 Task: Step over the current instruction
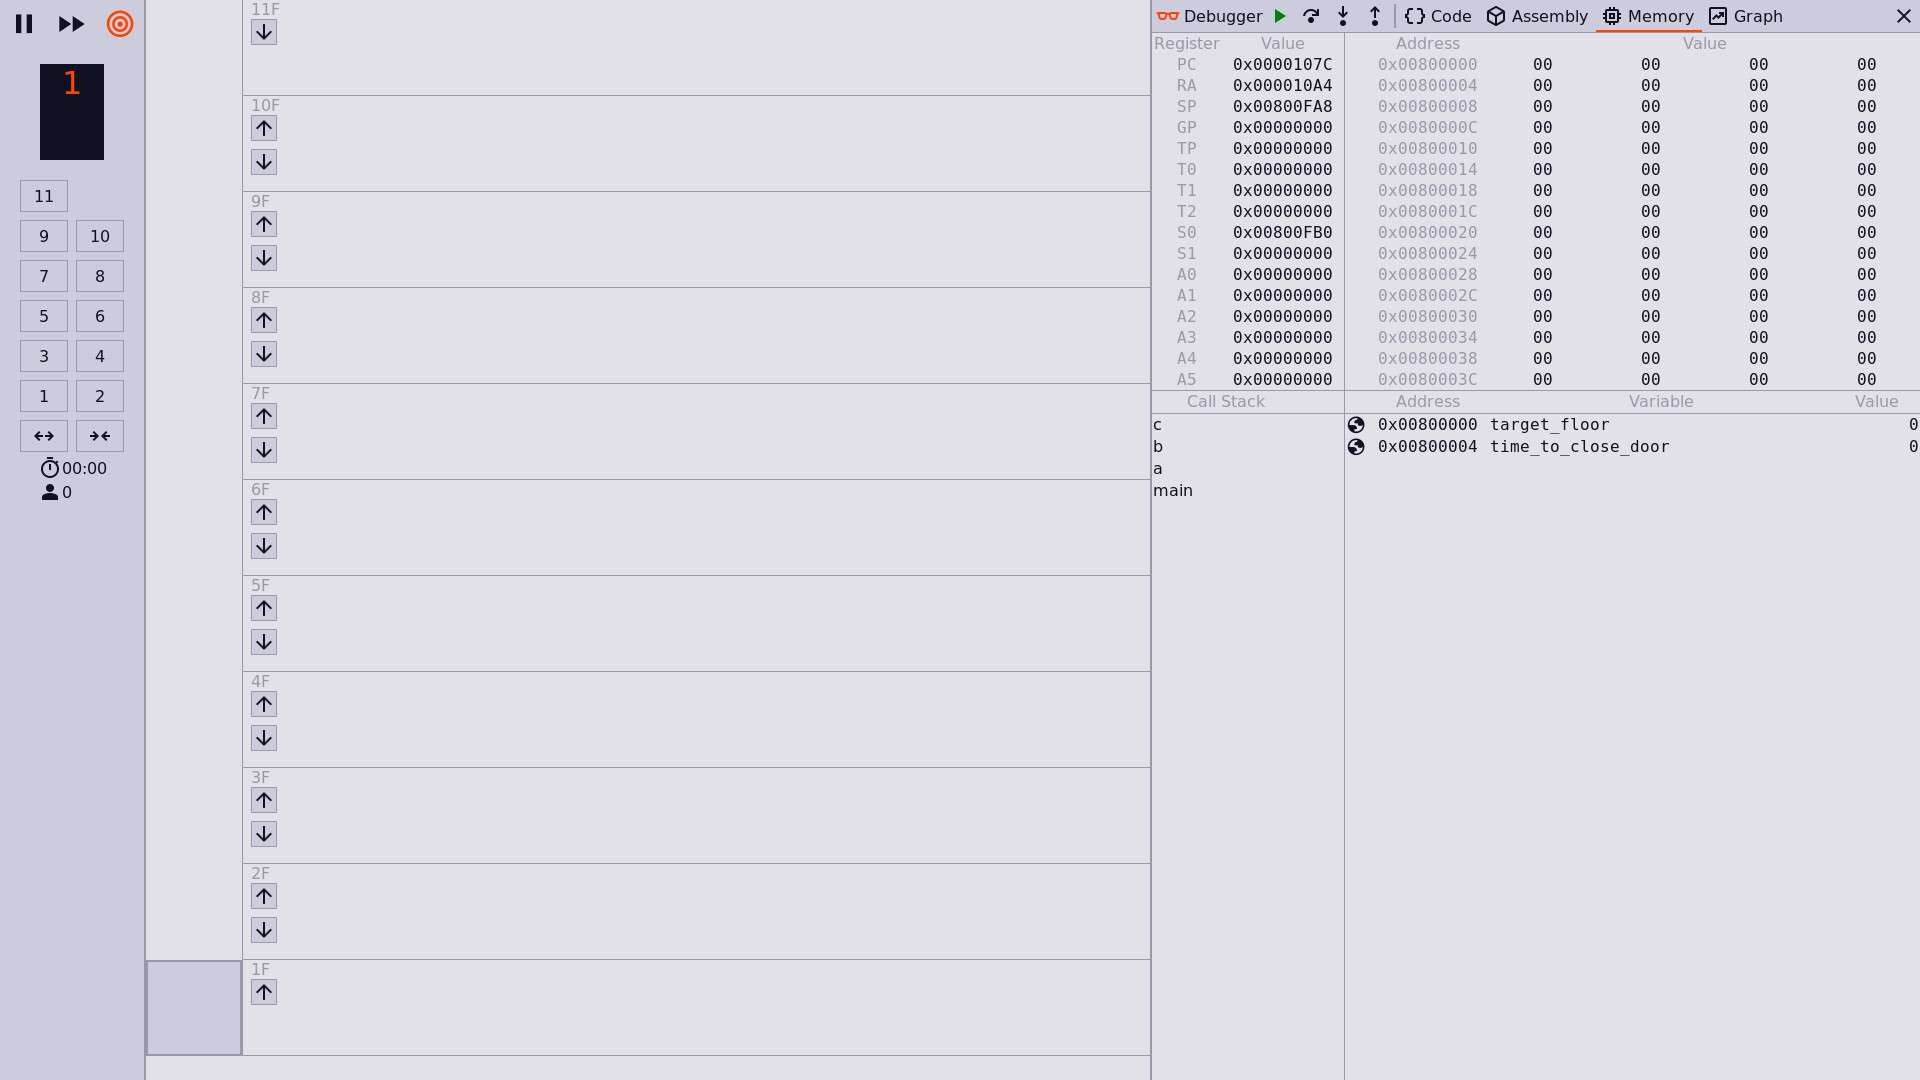tap(1311, 16)
